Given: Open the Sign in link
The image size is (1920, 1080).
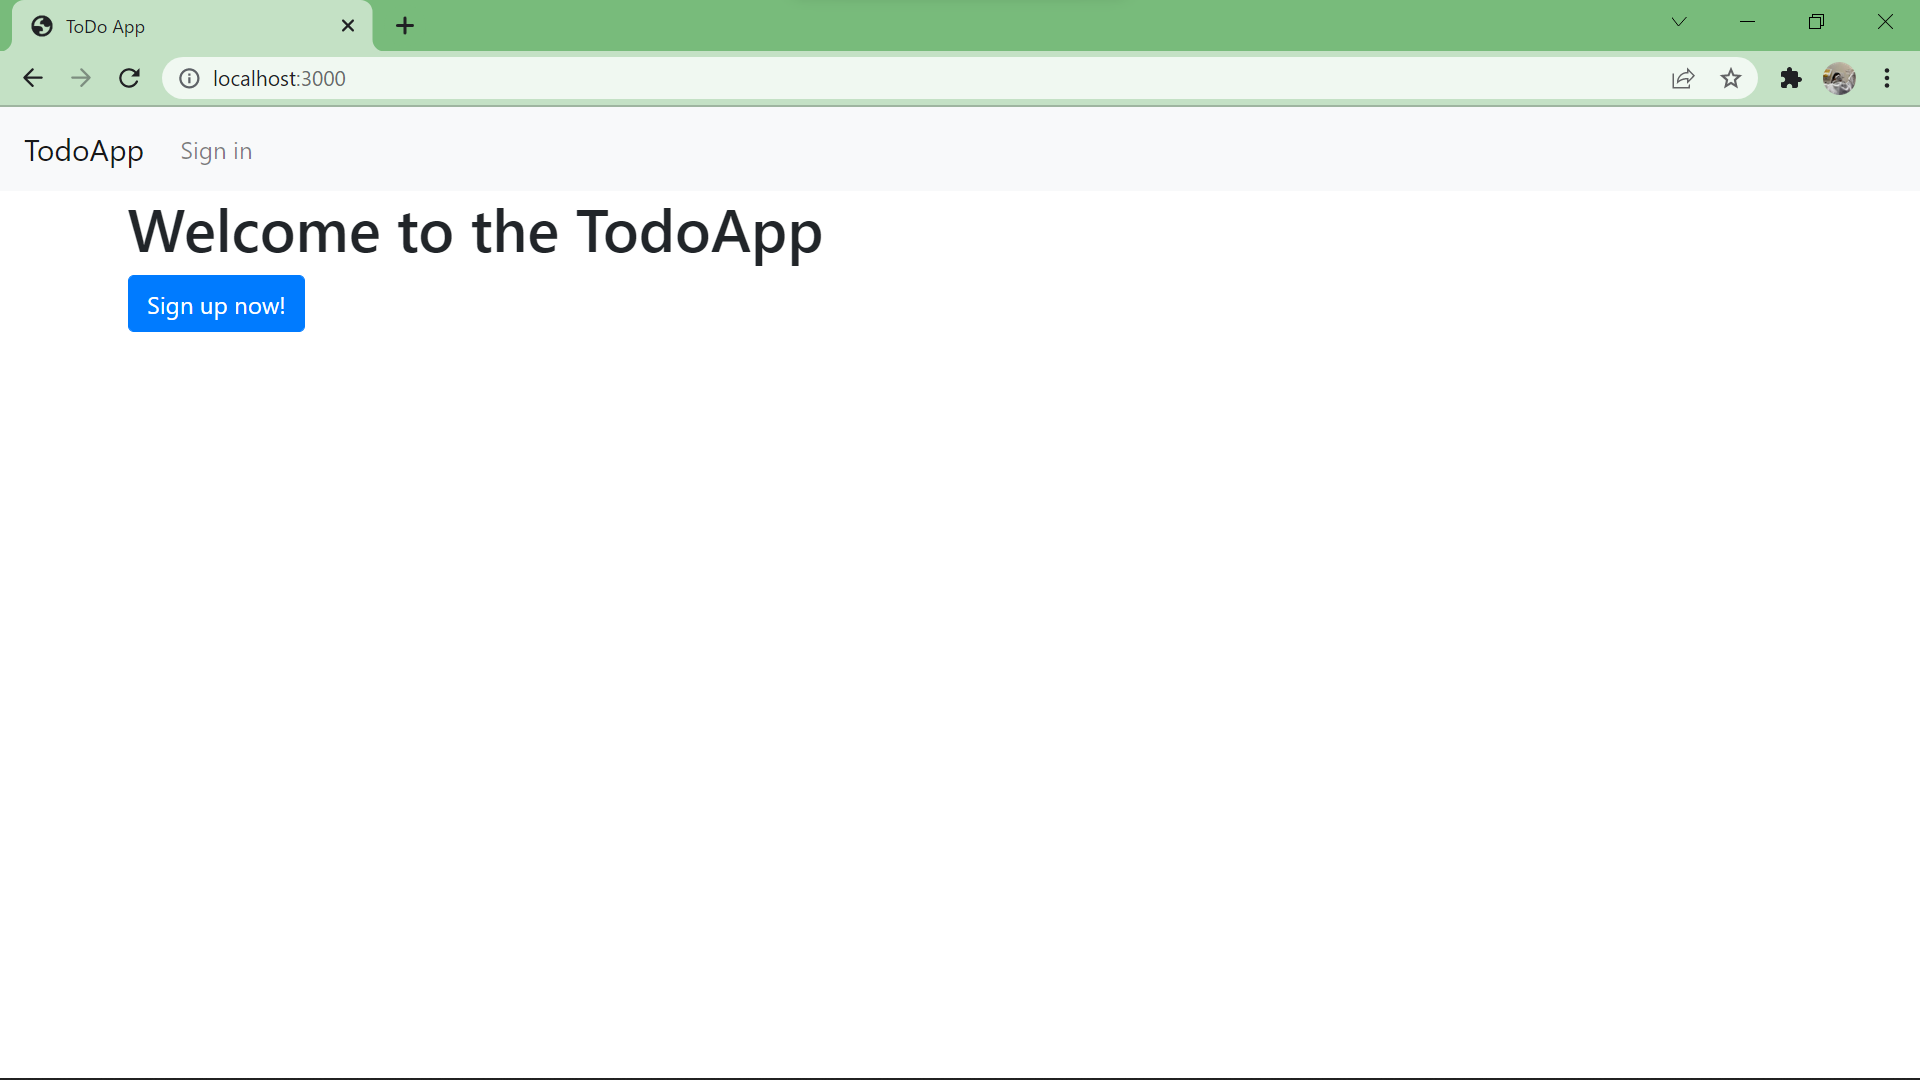Looking at the screenshot, I should click(216, 151).
